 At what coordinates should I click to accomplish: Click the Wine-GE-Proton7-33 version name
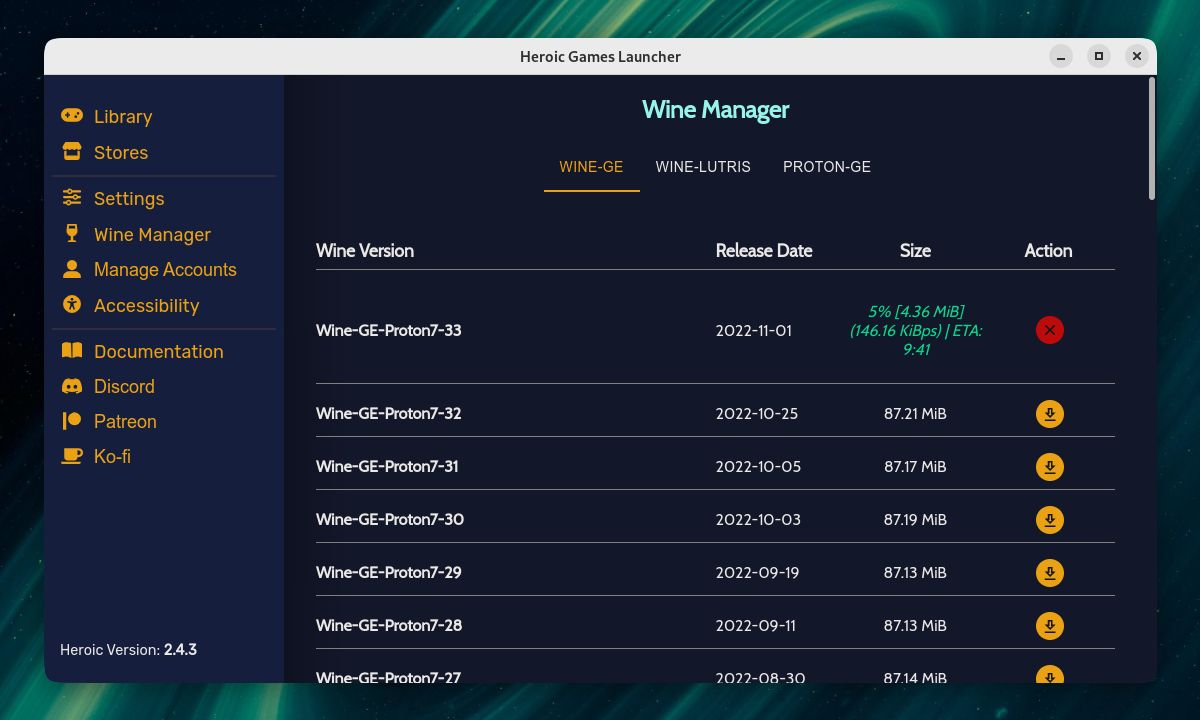pyautogui.click(x=389, y=330)
